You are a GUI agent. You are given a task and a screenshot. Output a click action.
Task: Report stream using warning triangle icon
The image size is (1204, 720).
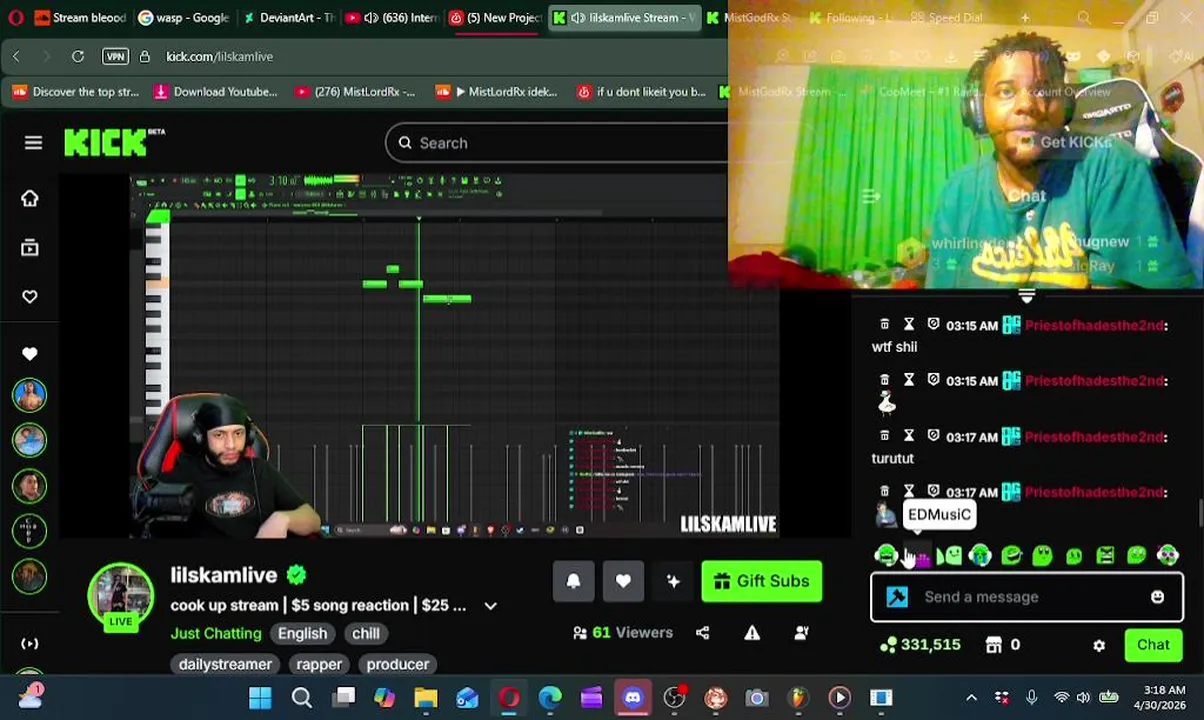point(752,632)
